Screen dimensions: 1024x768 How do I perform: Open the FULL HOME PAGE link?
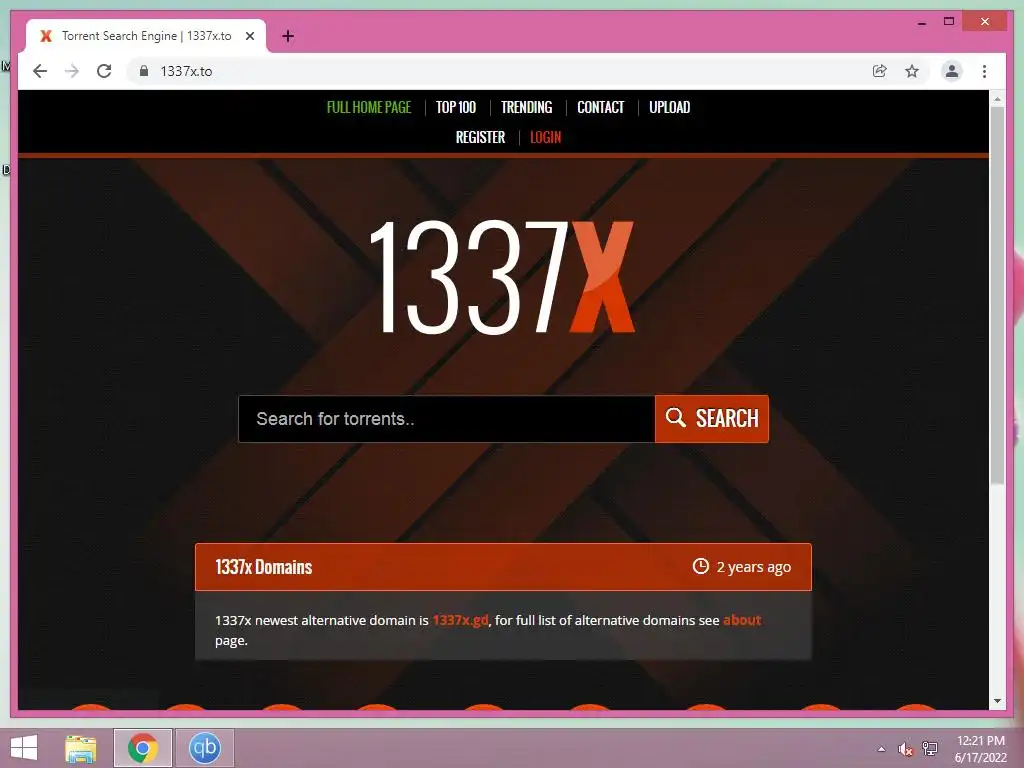369,107
